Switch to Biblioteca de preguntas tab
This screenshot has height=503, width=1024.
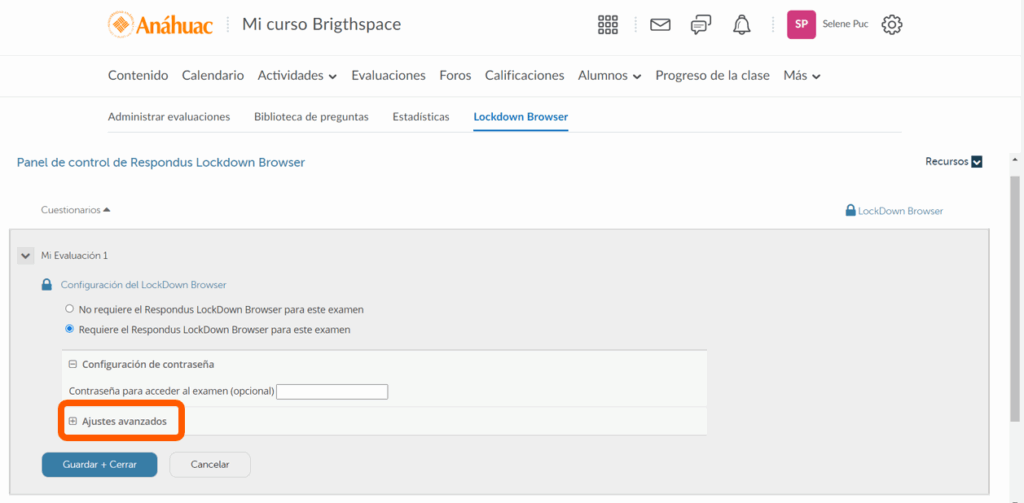[x=311, y=117]
